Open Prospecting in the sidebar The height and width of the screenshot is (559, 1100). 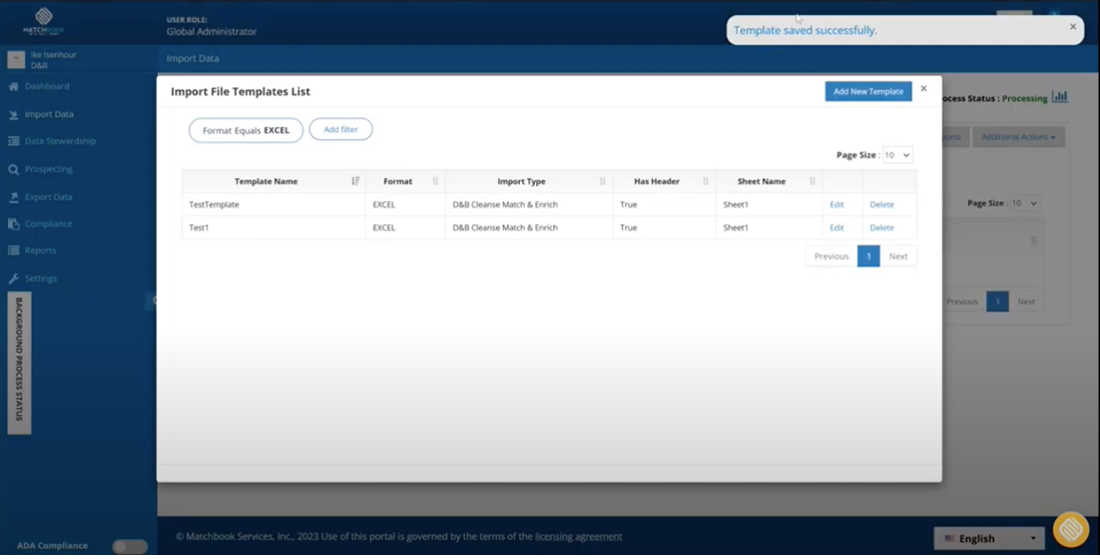(48, 169)
